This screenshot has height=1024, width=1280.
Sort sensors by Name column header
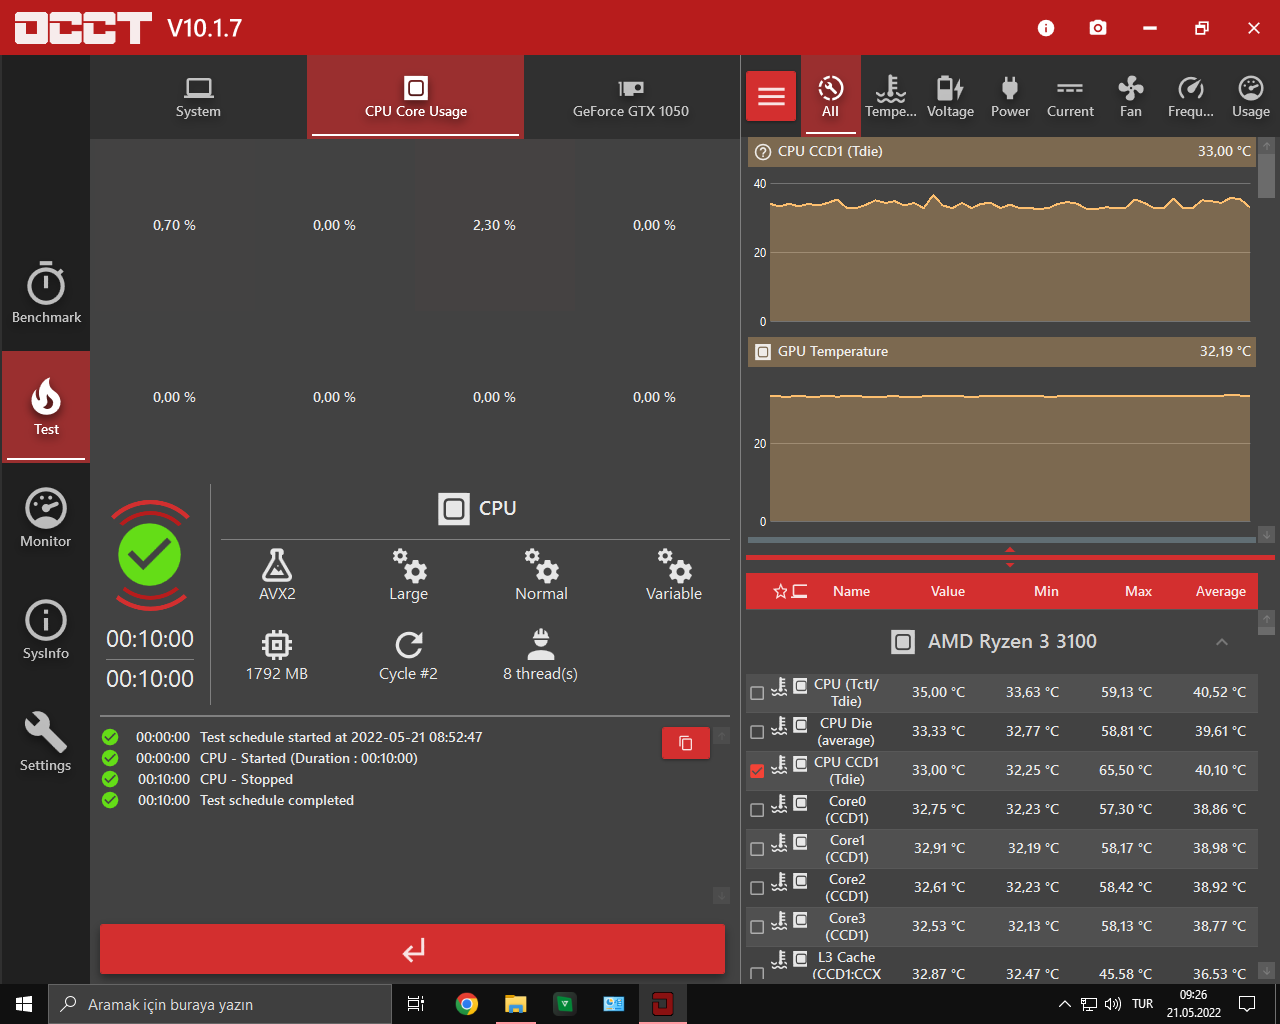852,591
